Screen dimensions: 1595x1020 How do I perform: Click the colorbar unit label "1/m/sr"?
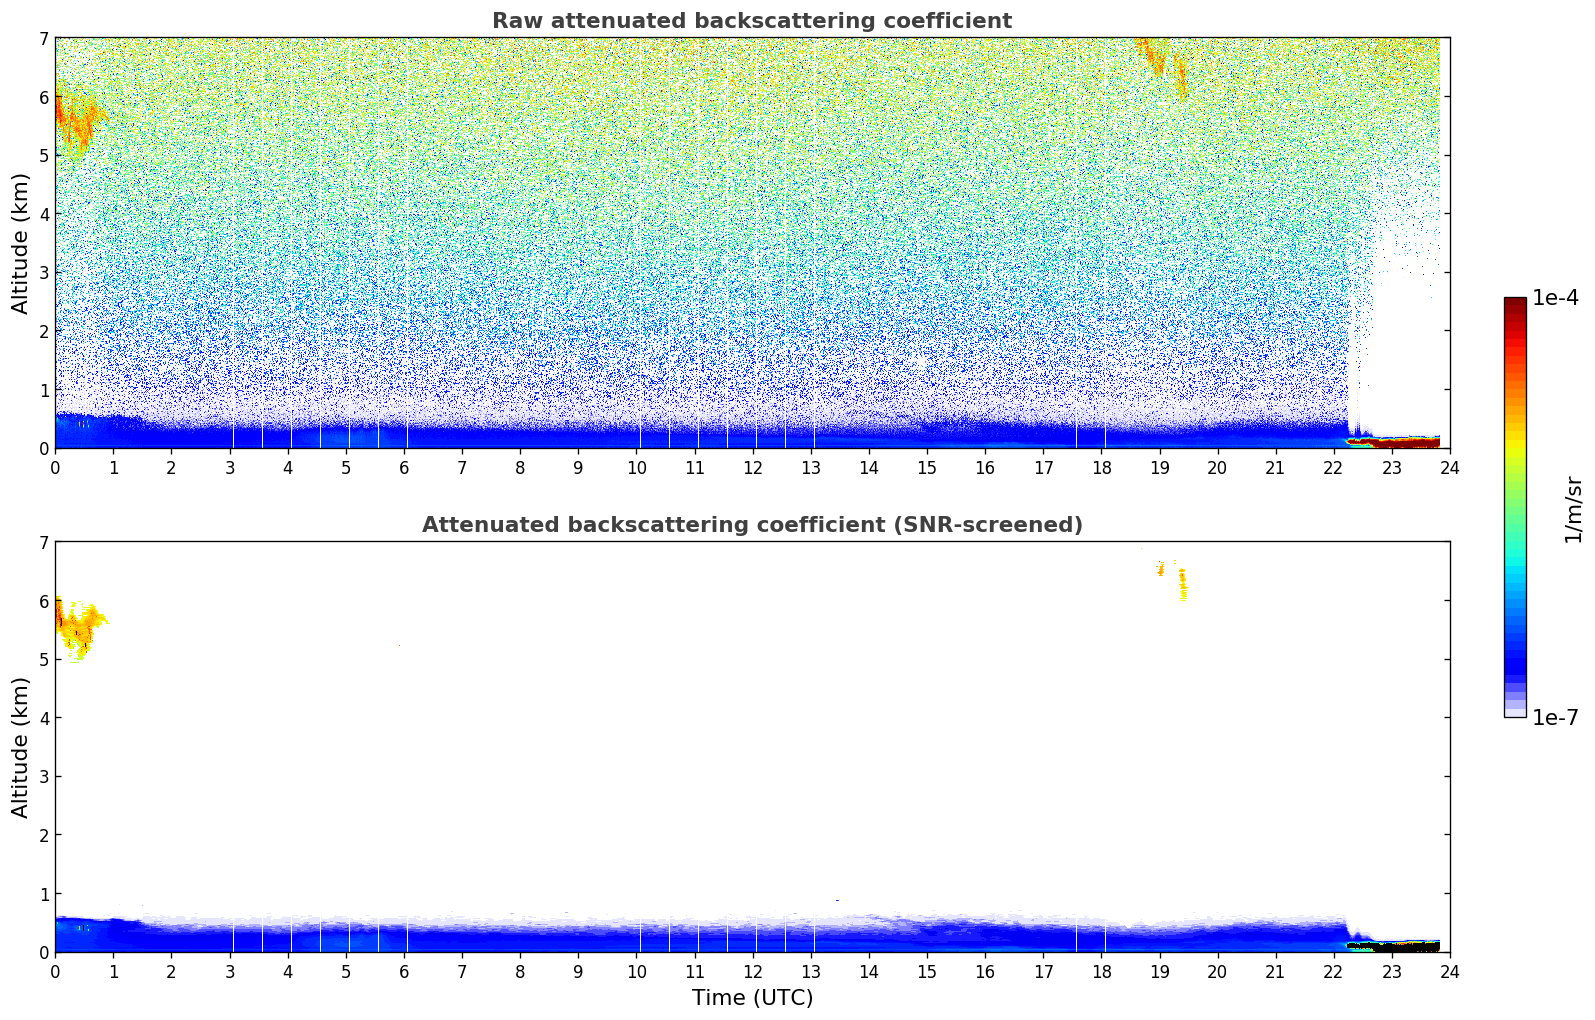click(1573, 509)
